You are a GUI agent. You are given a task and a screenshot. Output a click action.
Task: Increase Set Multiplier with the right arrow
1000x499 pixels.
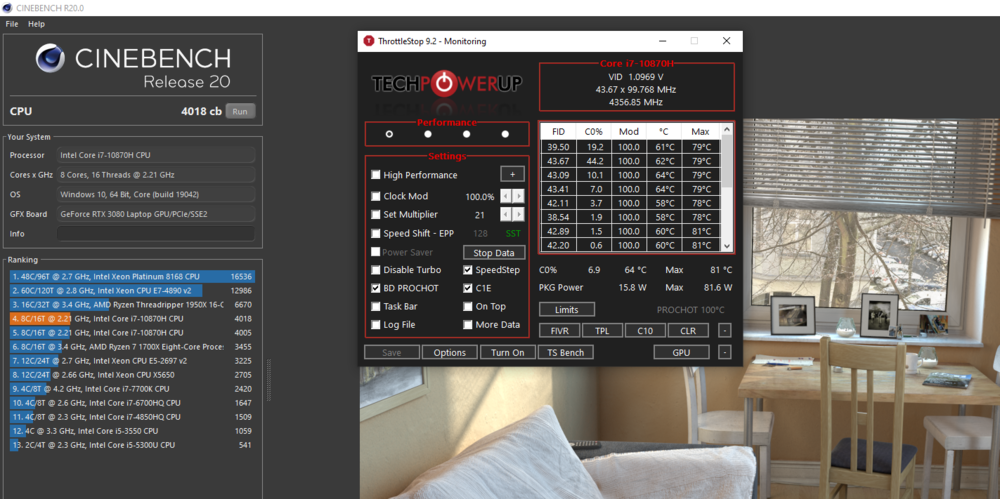[x=518, y=214]
